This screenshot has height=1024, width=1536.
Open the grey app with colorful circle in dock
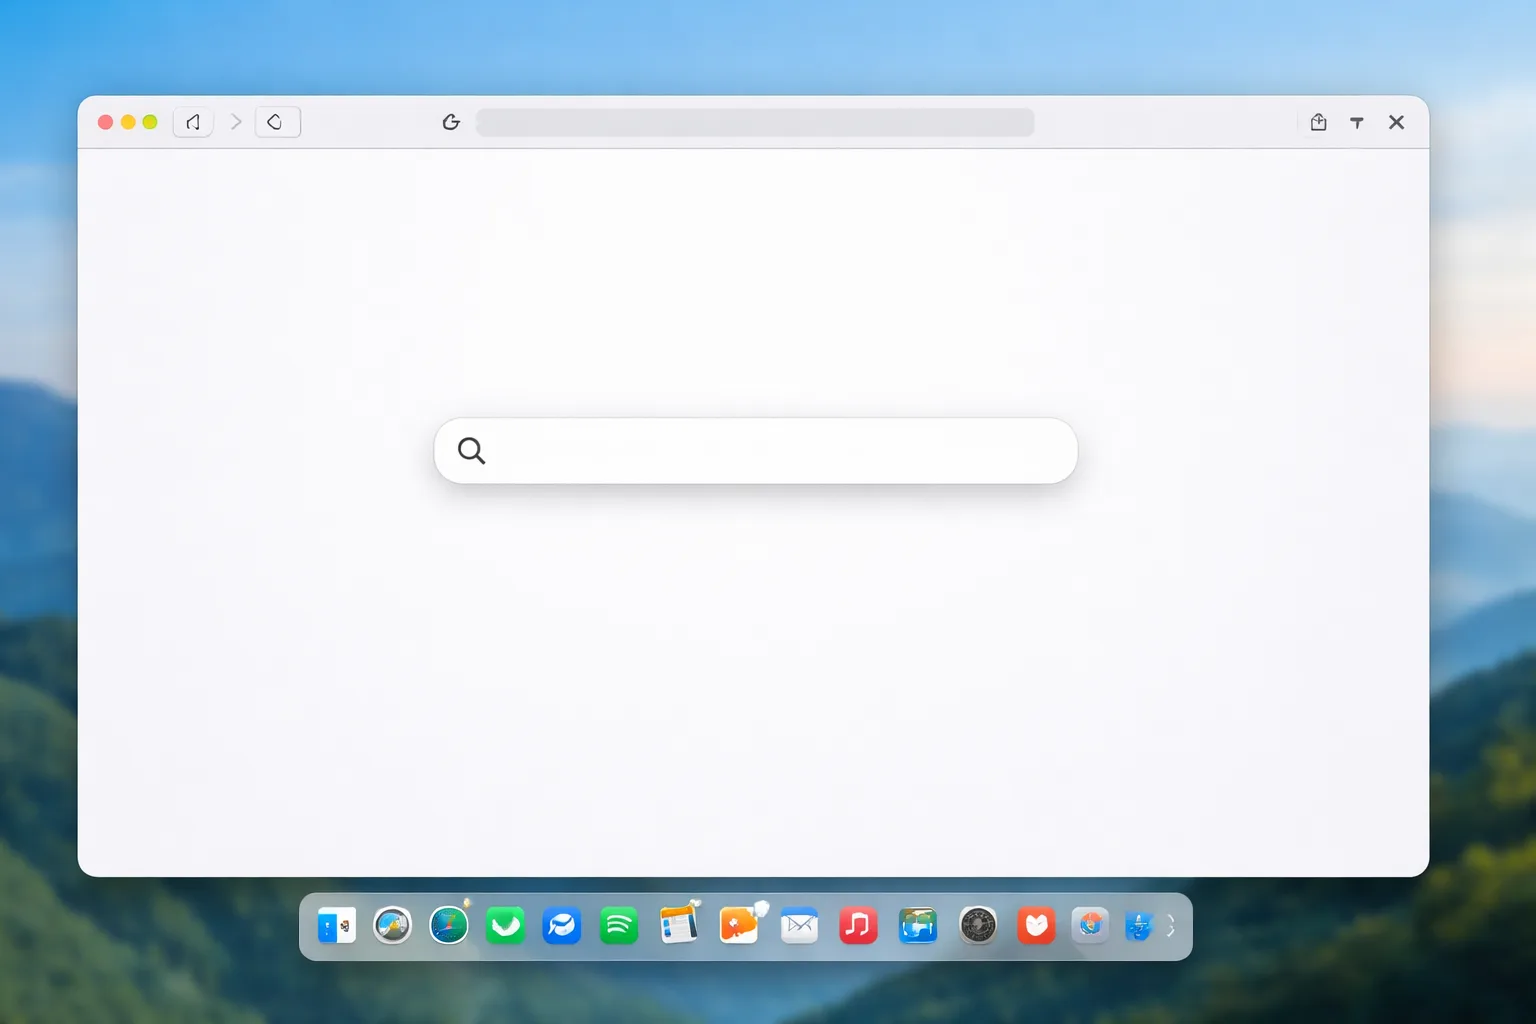pos(1090,926)
